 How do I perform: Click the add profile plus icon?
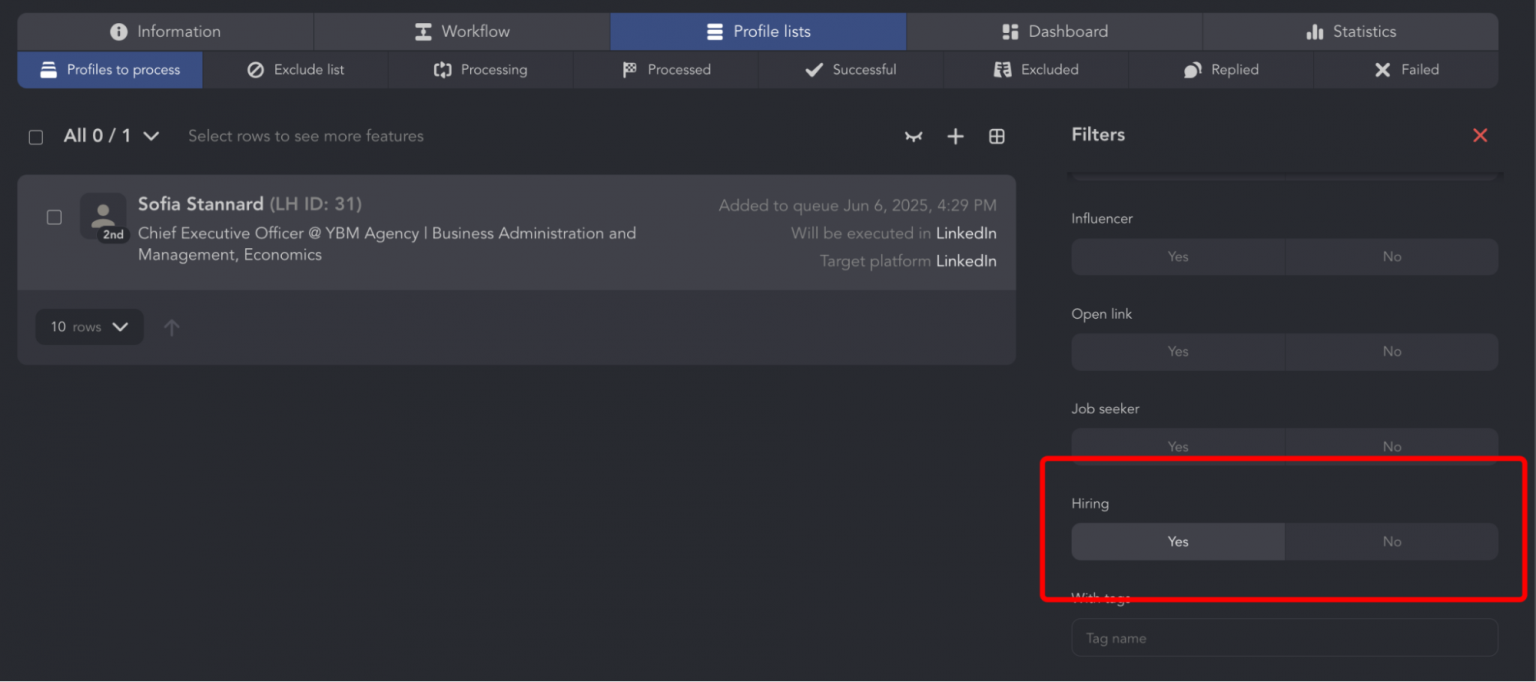[x=955, y=137]
